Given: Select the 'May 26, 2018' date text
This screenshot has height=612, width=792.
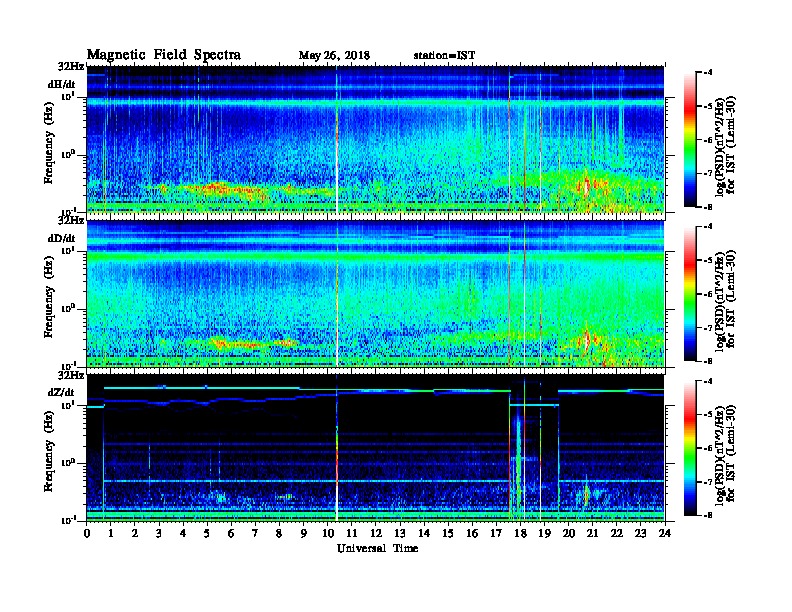Looking at the screenshot, I should point(334,56).
